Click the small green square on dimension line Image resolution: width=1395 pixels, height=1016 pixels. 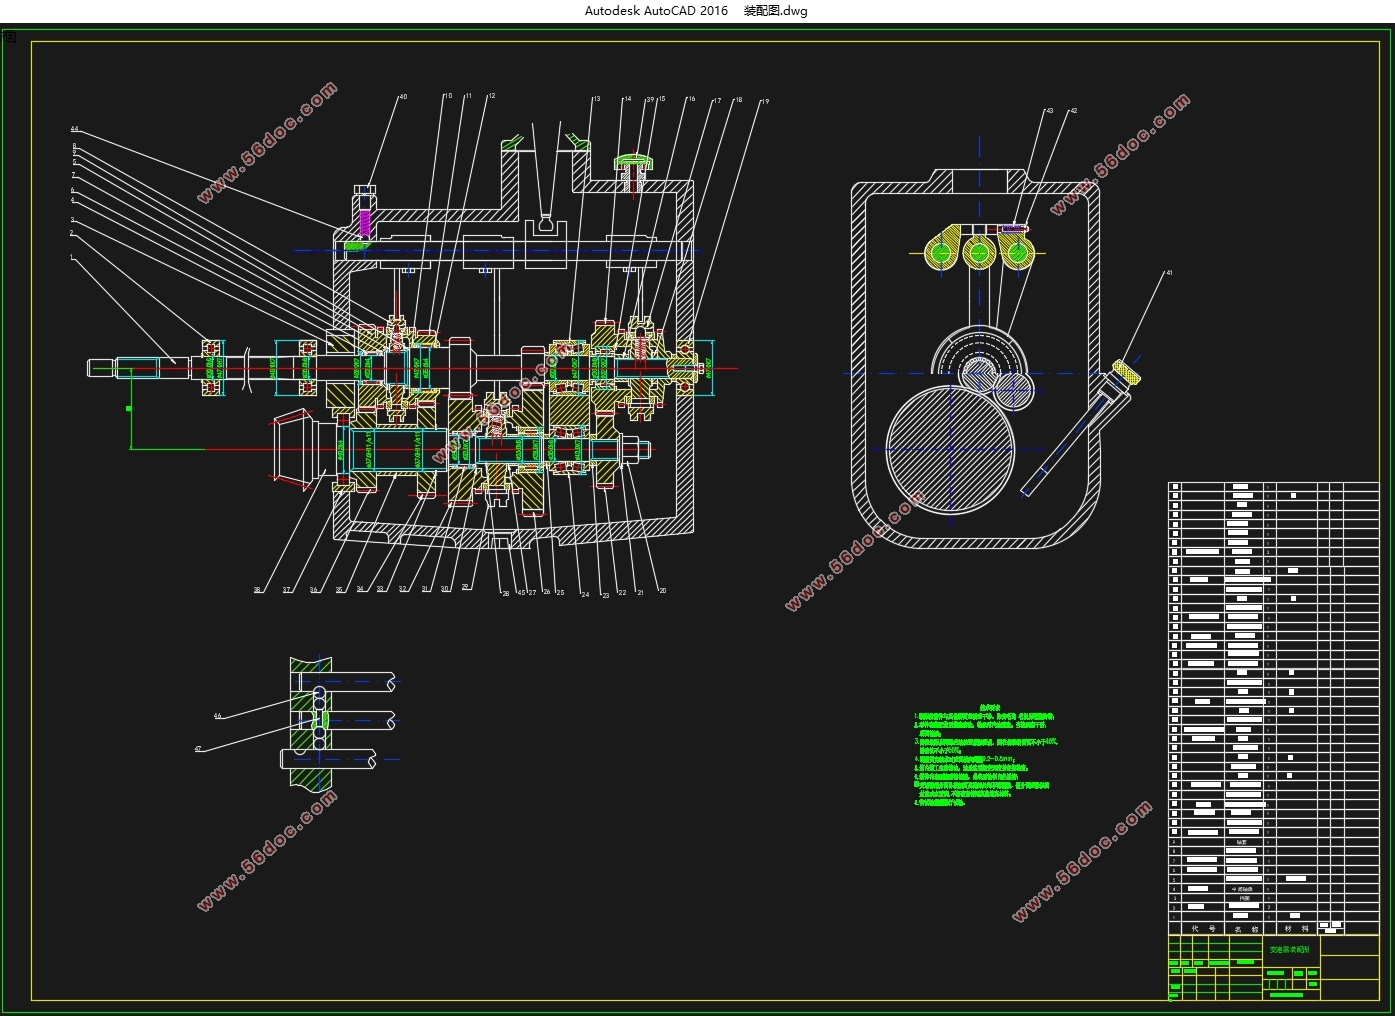[x=128, y=409]
